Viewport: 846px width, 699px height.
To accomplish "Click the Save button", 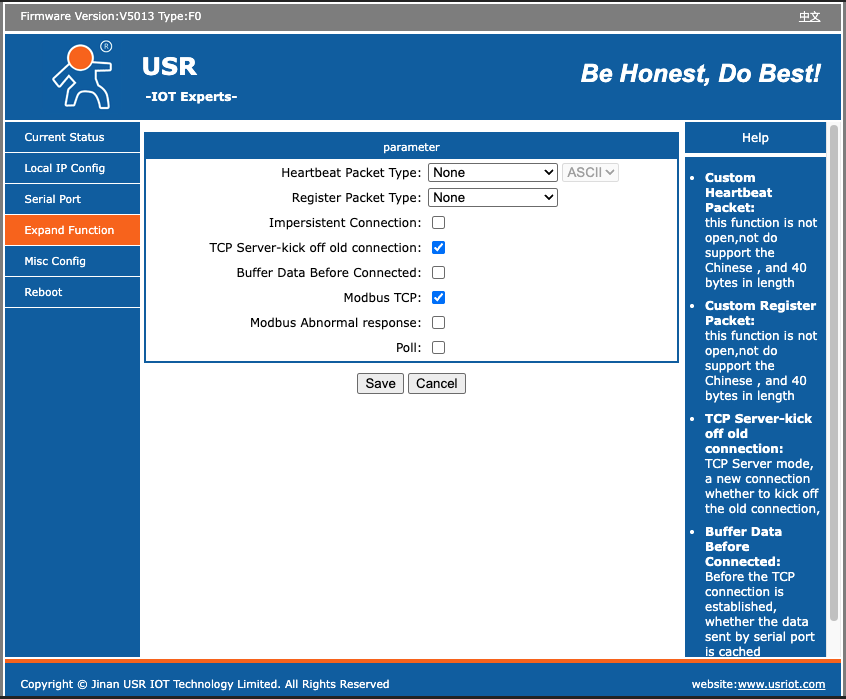I will pyautogui.click(x=380, y=383).
